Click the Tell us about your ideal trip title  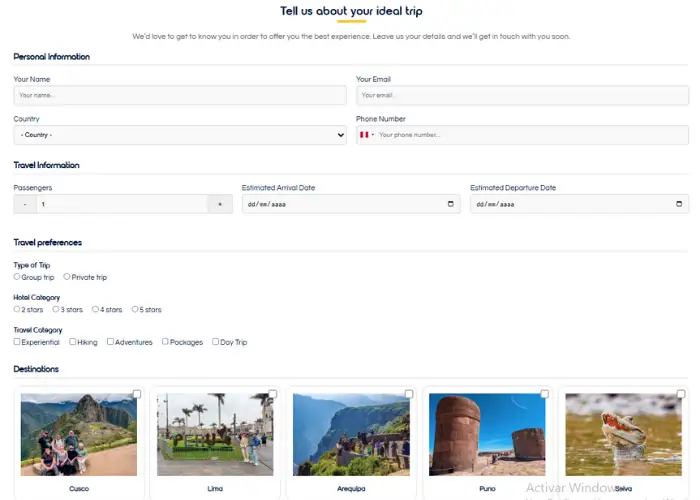click(351, 11)
